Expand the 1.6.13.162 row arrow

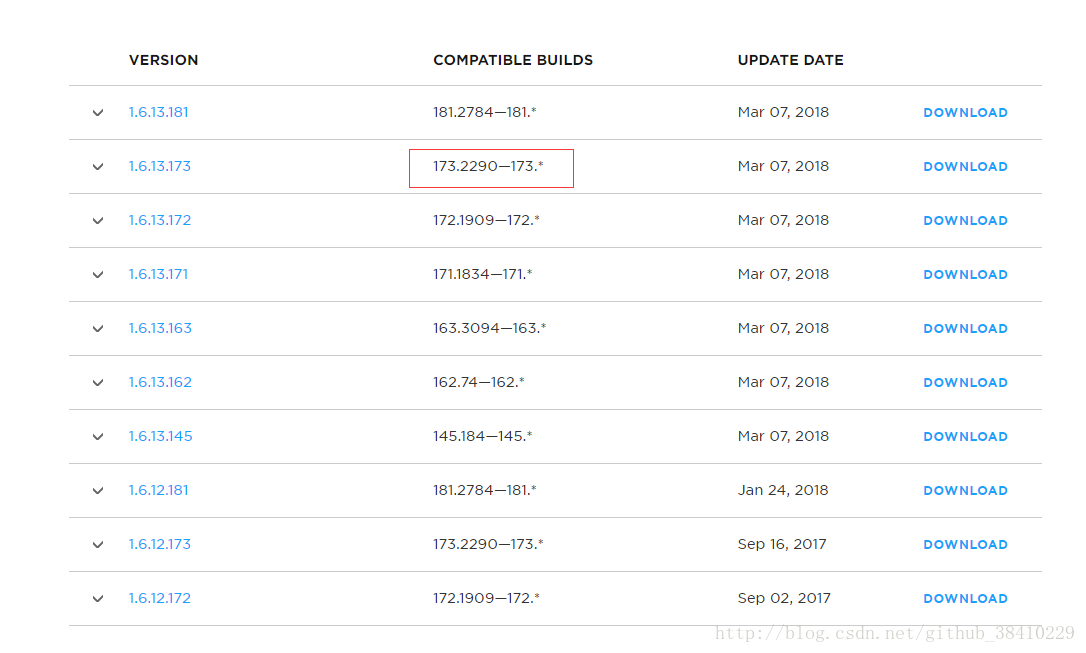98,383
